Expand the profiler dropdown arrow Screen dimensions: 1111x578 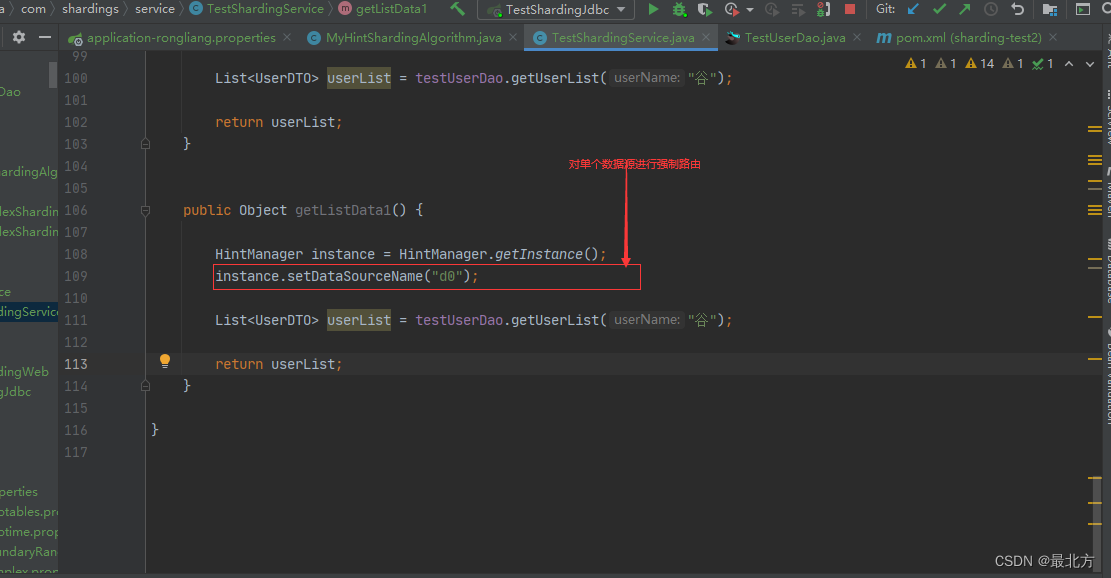[x=750, y=9]
